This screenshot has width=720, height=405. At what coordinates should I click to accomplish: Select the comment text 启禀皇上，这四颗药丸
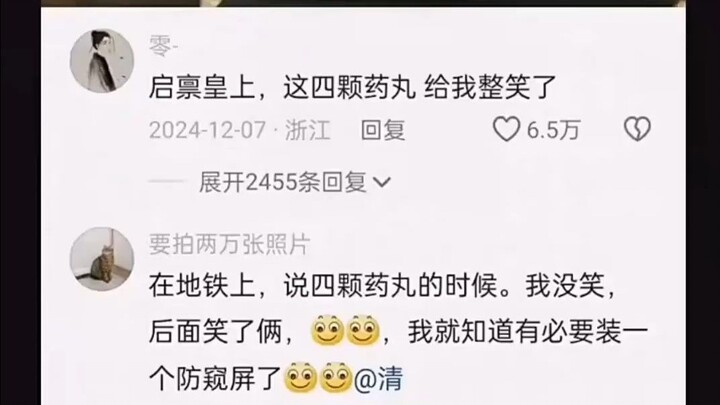click(x=282, y=87)
